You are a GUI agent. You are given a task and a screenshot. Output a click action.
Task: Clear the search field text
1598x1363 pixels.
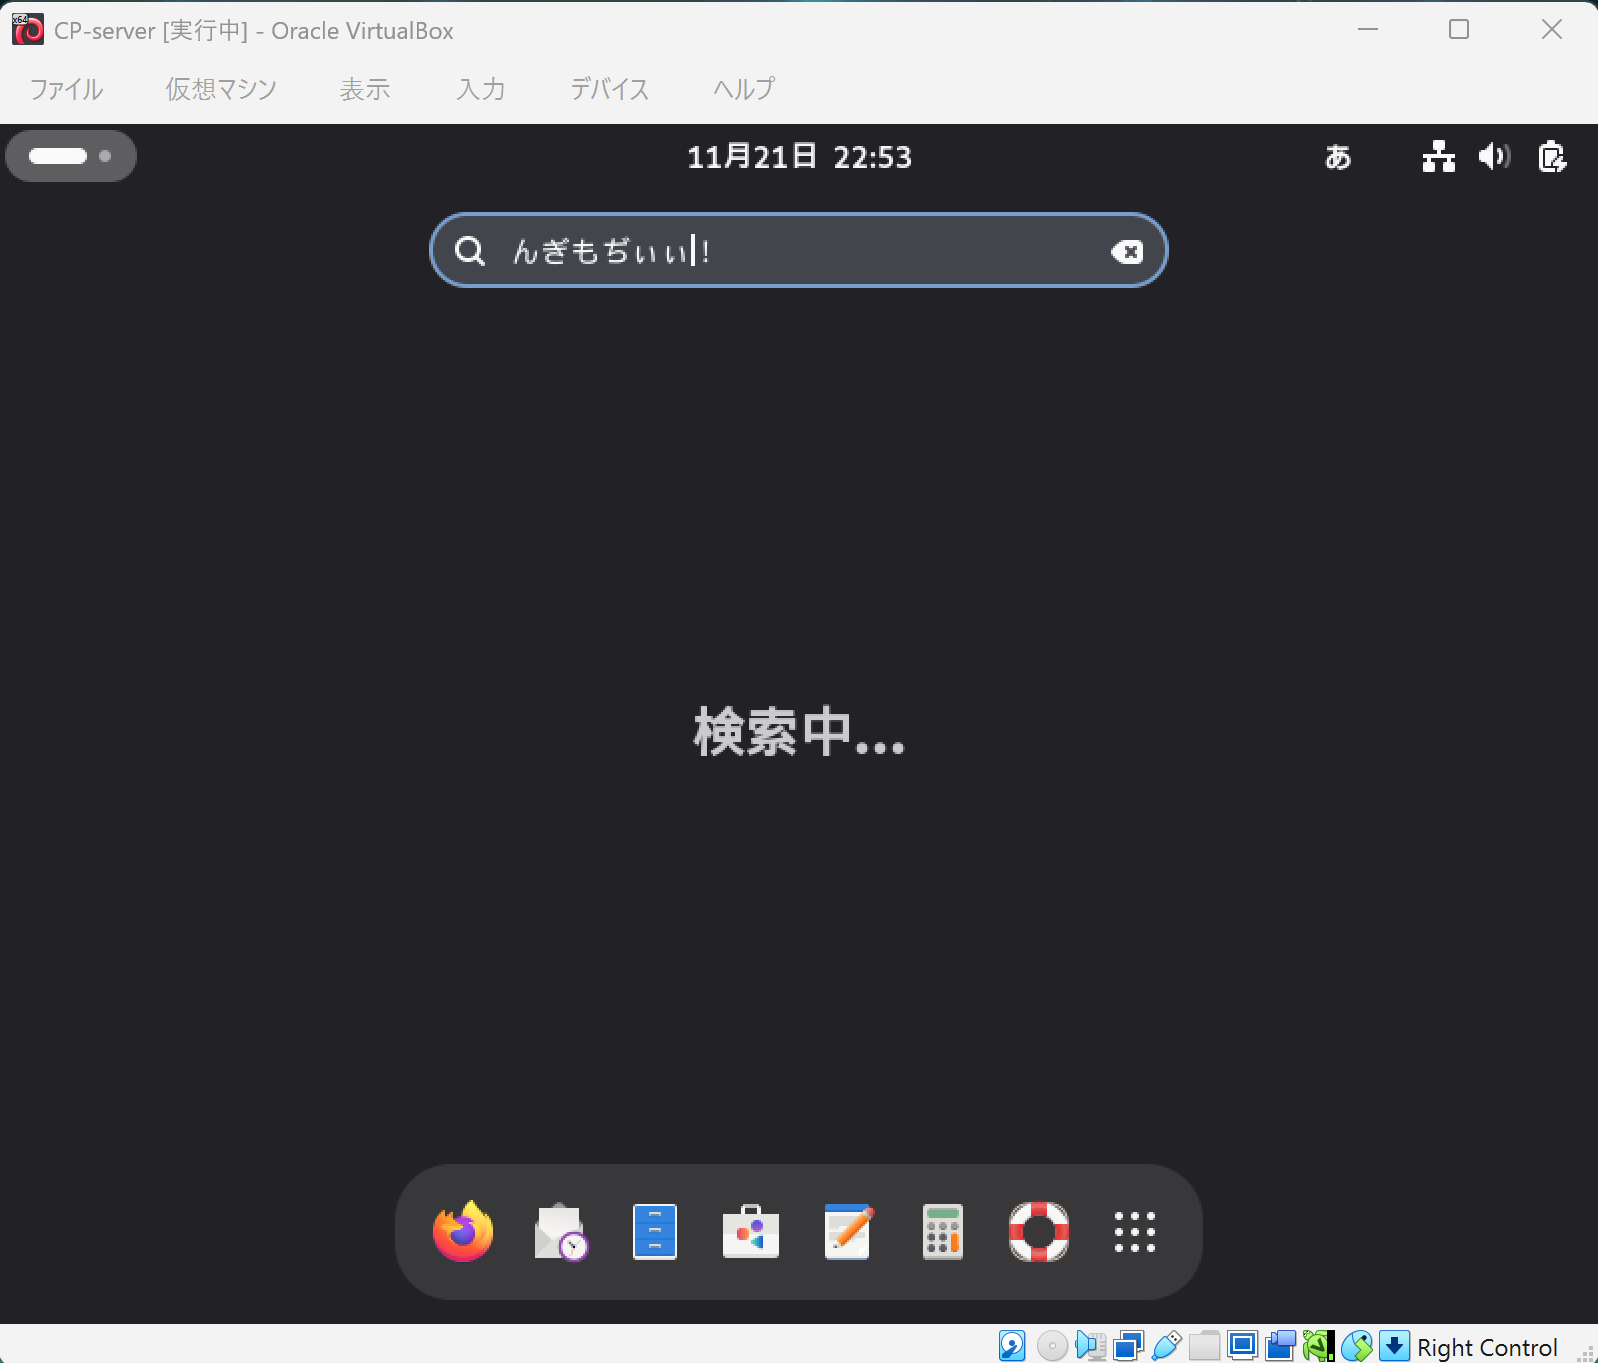click(1127, 252)
